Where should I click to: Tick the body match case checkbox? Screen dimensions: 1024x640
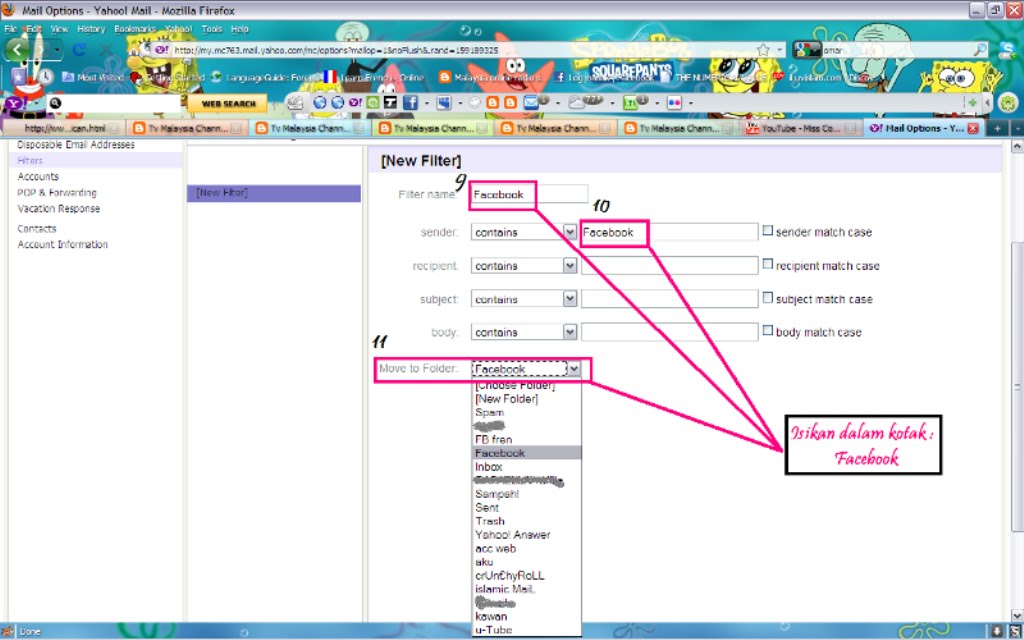[x=768, y=330]
